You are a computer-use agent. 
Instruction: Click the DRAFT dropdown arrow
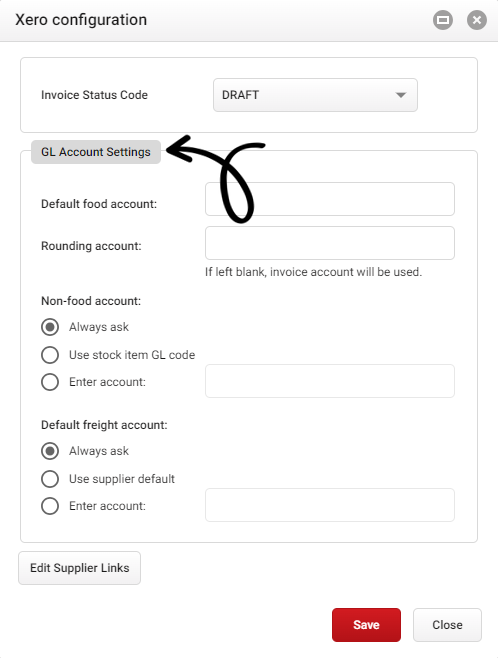401,95
